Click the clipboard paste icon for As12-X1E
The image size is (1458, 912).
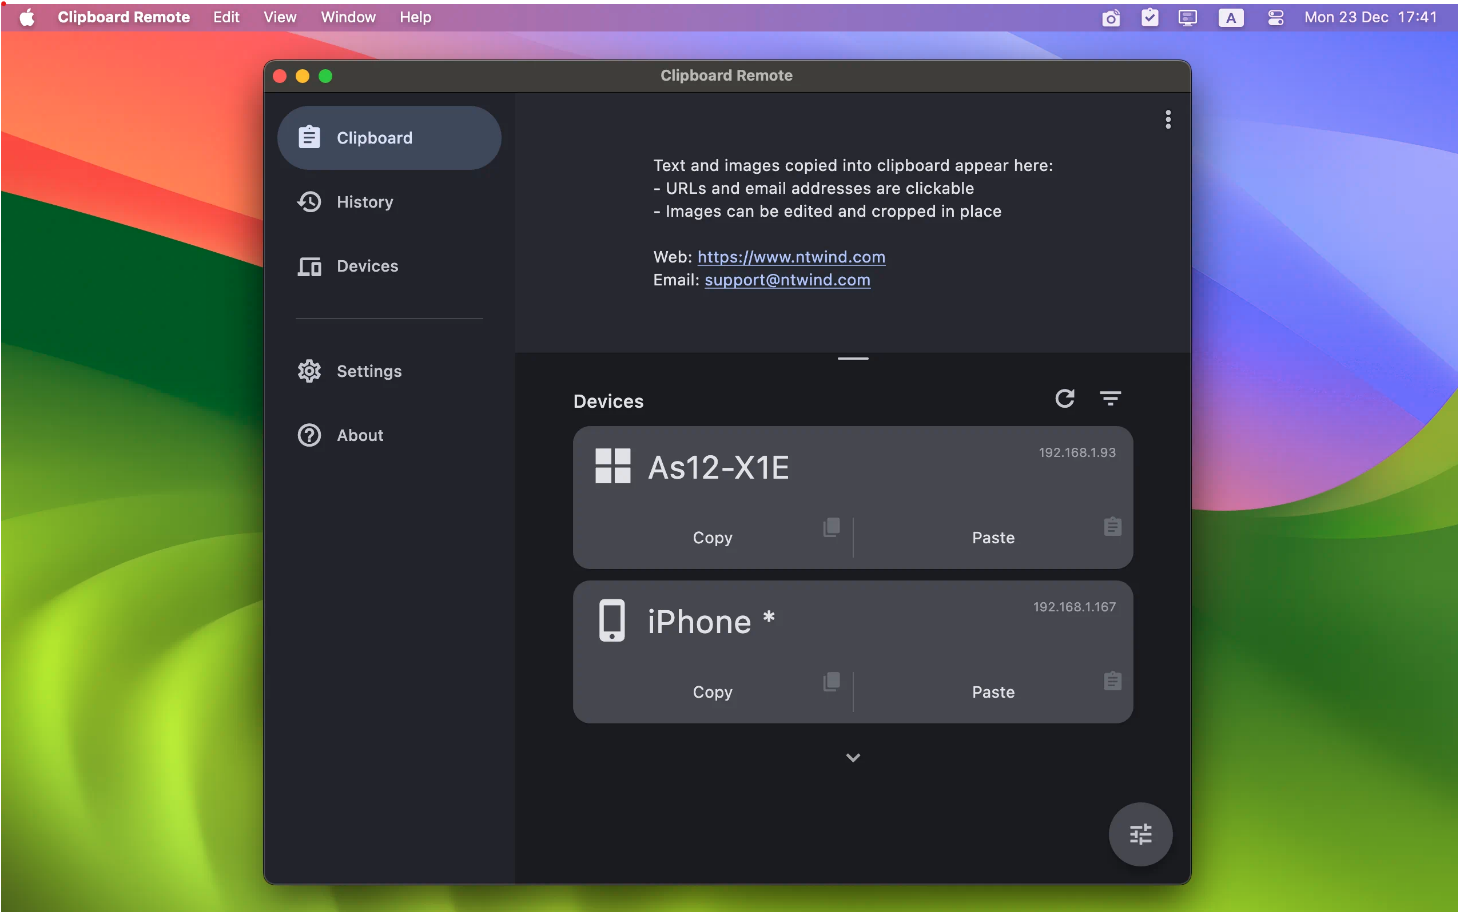[1112, 526]
